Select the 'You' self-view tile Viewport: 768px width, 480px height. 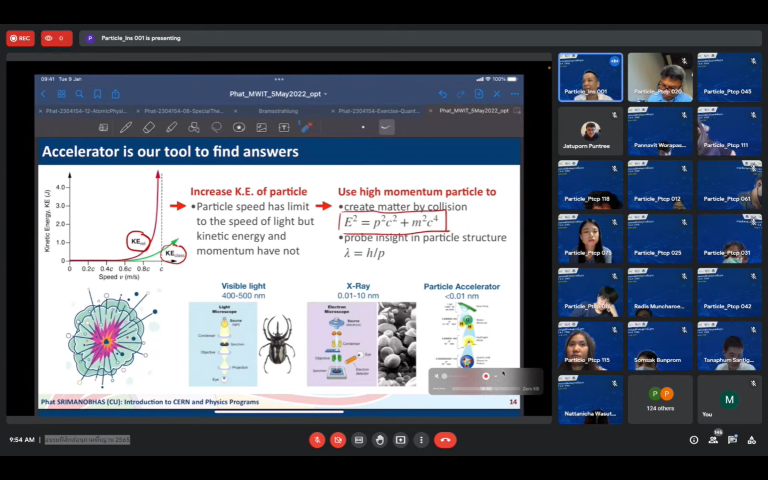pos(730,399)
